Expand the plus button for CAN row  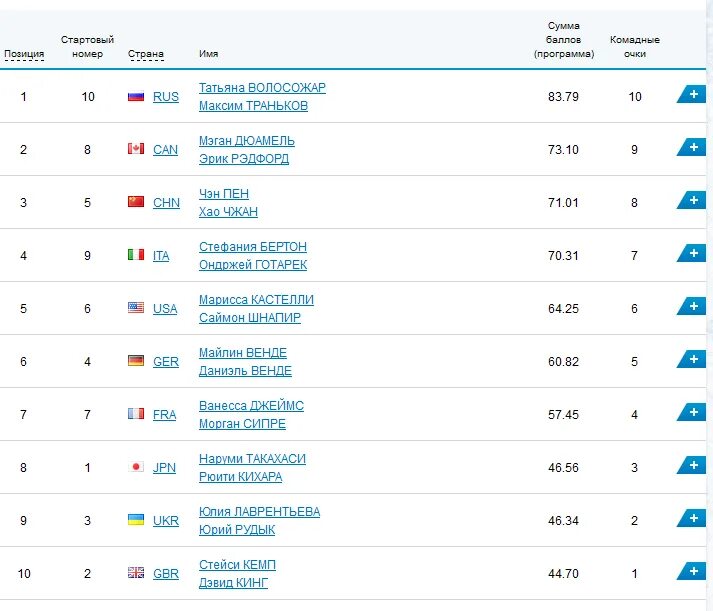(691, 148)
